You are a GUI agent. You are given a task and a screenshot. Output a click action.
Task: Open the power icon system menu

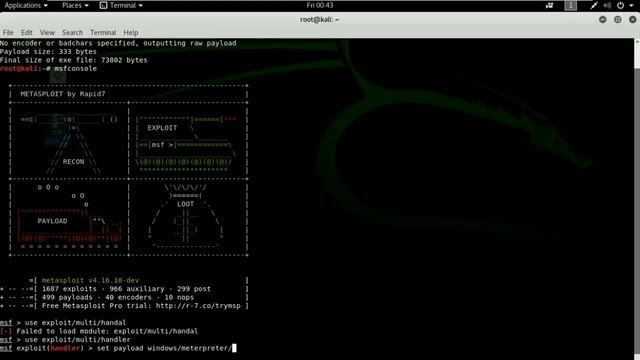(x=620, y=5)
